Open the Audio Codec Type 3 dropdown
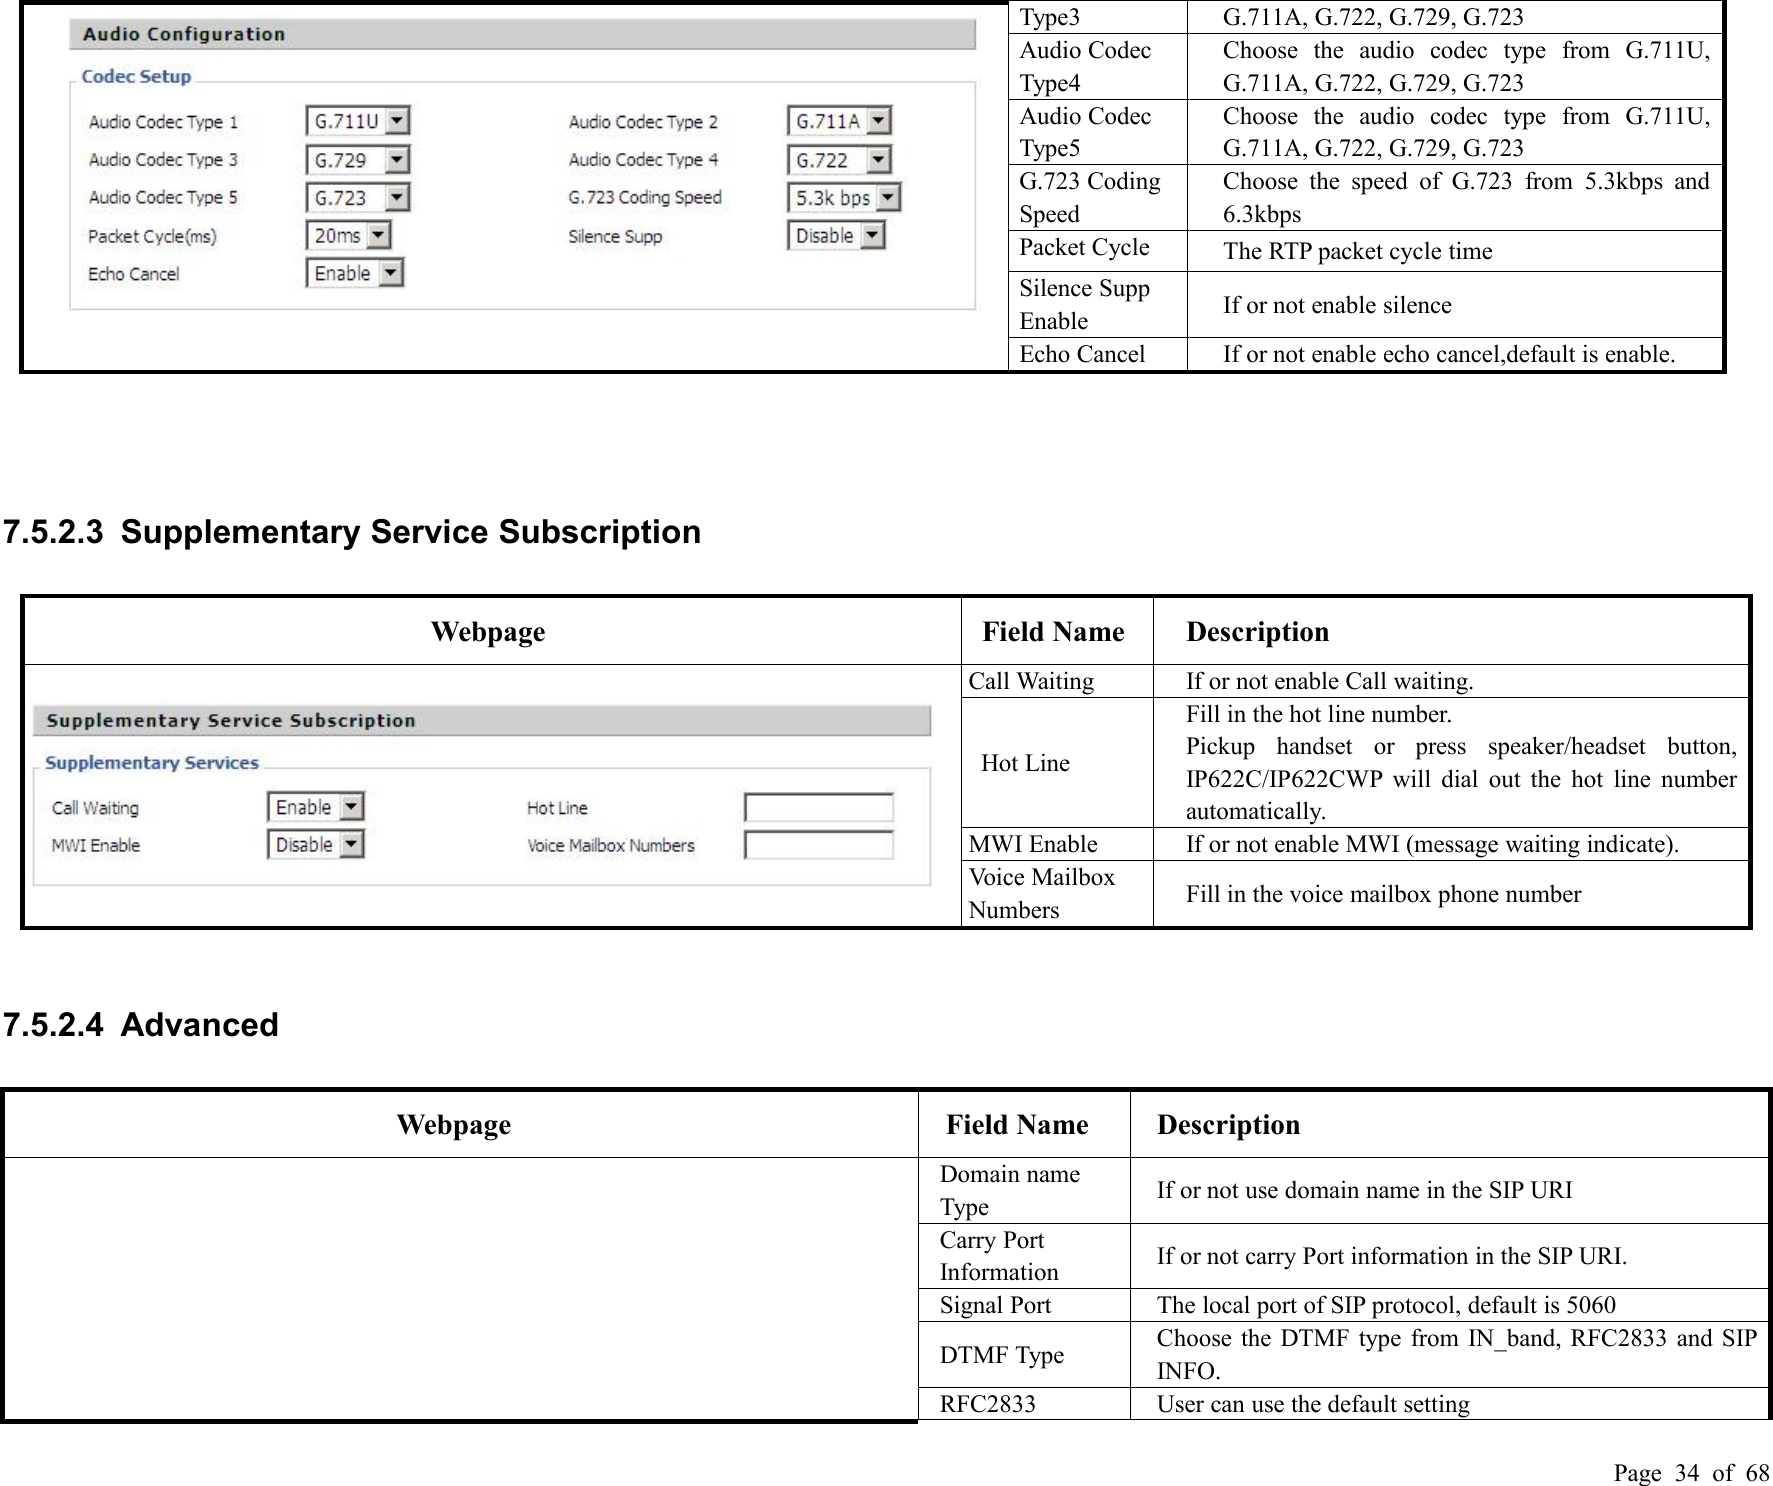This screenshot has width=1773, height=1486. click(x=358, y=160)
